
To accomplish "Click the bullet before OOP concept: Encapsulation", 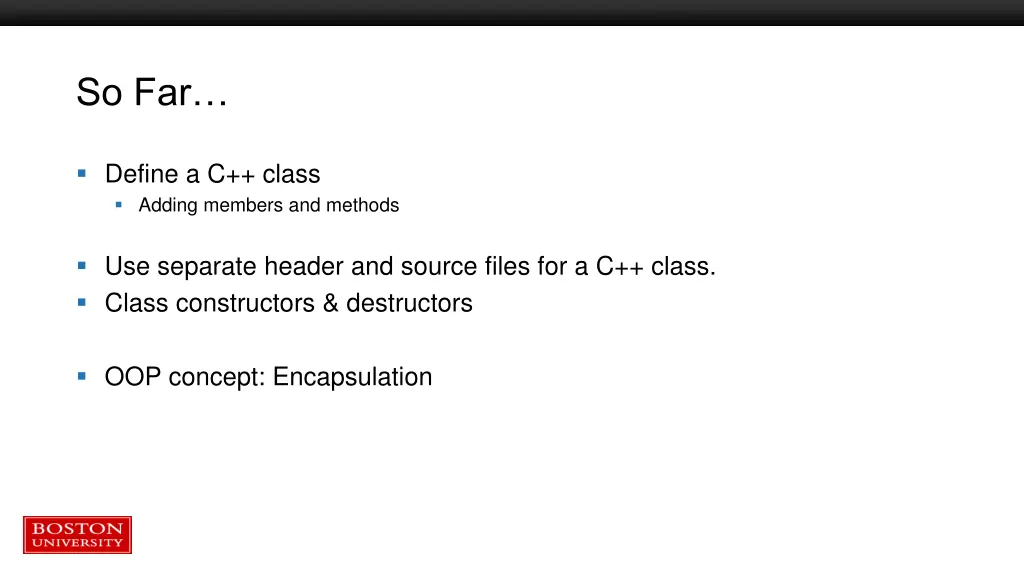I will [x=82, y=376].
